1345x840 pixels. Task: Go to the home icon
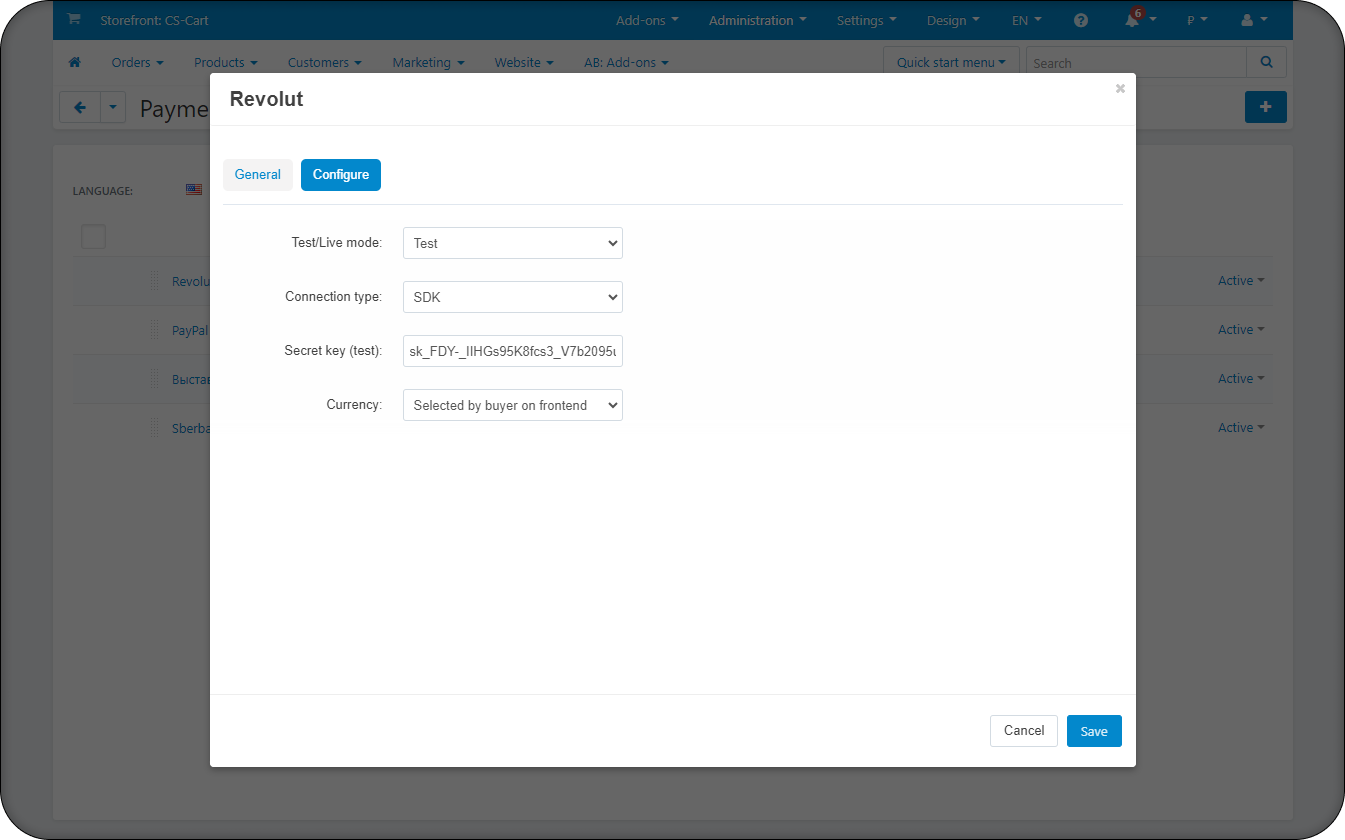pos(74,62)
